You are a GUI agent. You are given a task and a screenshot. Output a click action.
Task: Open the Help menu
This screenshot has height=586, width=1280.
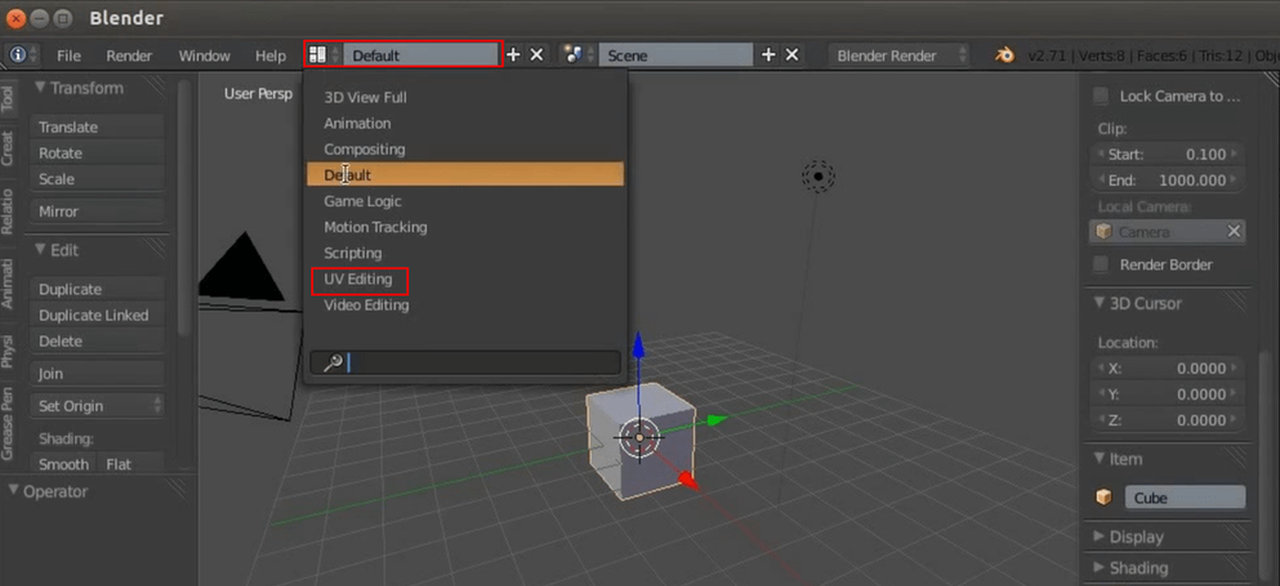coord(270,56)
